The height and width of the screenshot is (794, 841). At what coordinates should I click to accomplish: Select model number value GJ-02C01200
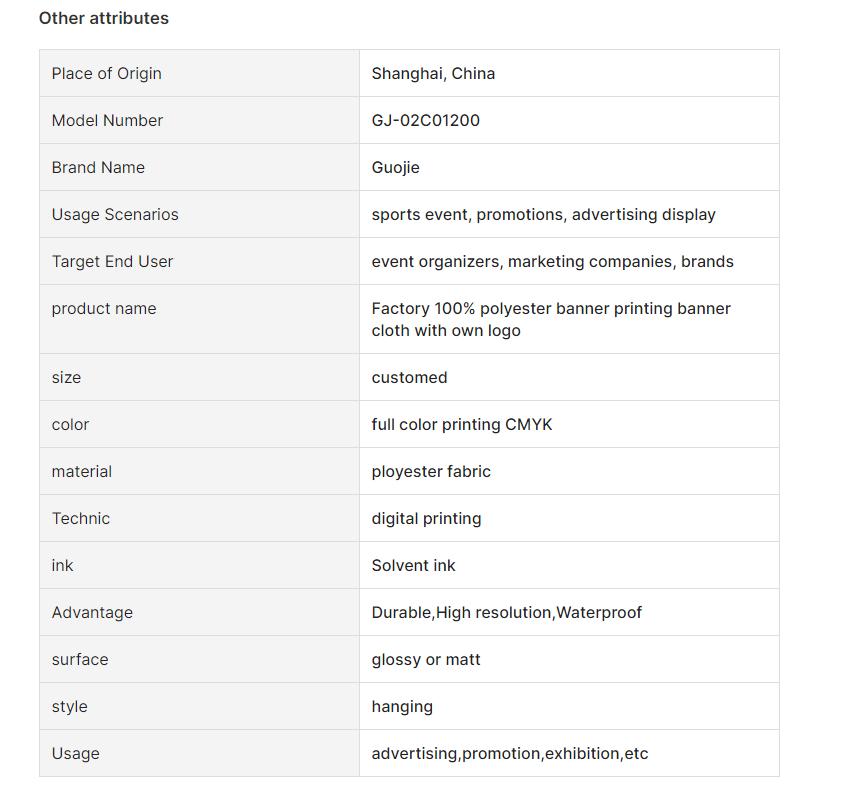tap(425, 120)
